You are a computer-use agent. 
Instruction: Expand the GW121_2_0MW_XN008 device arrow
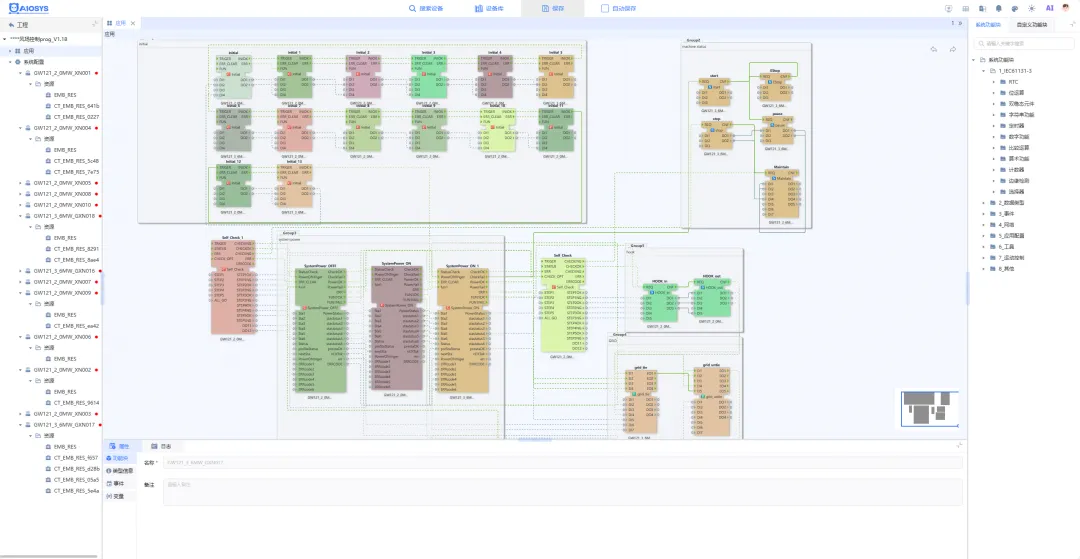pyautogui.click(x=20, y=194)
